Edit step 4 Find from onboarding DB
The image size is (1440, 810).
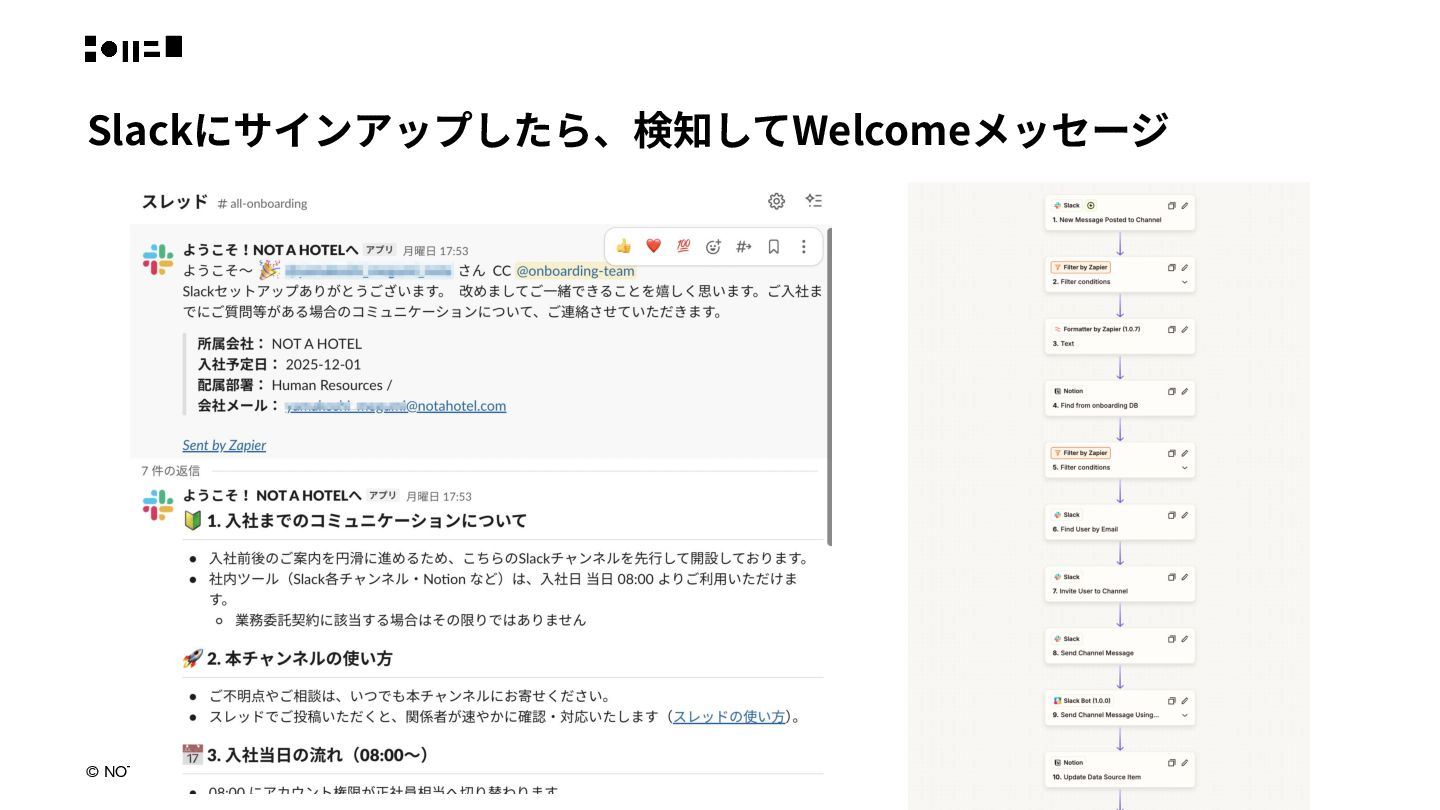click(x=1185, y=391)
